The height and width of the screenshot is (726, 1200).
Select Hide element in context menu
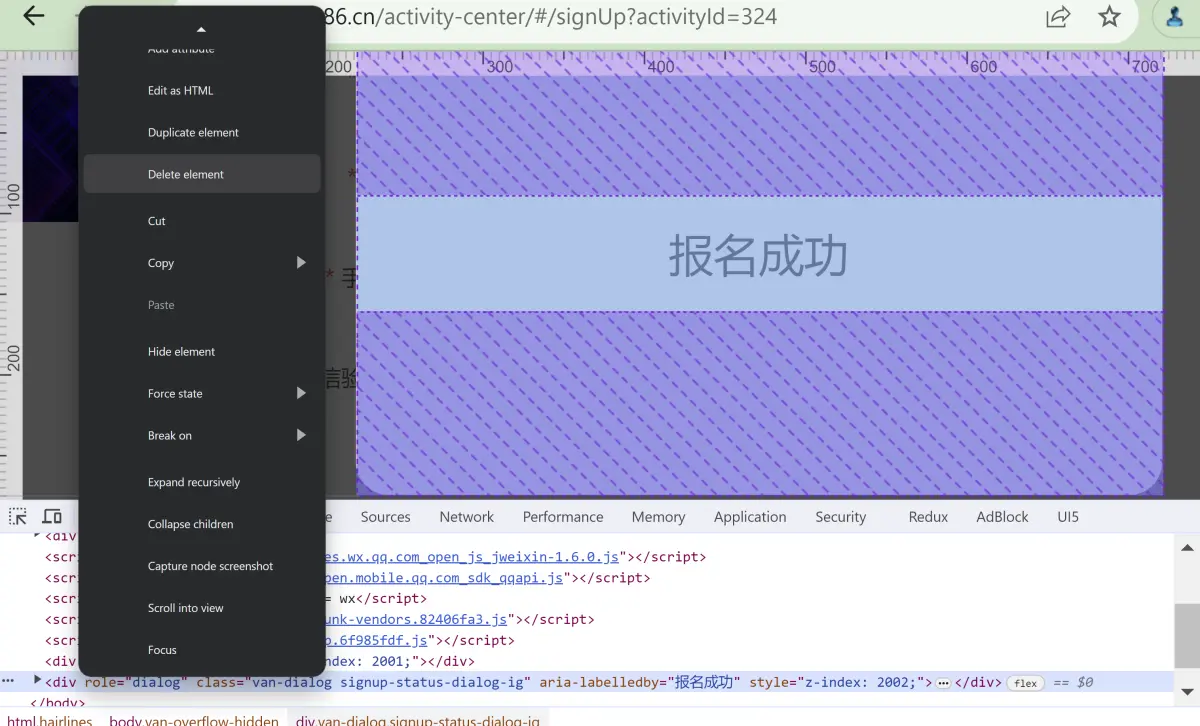[x=202, y=352]
